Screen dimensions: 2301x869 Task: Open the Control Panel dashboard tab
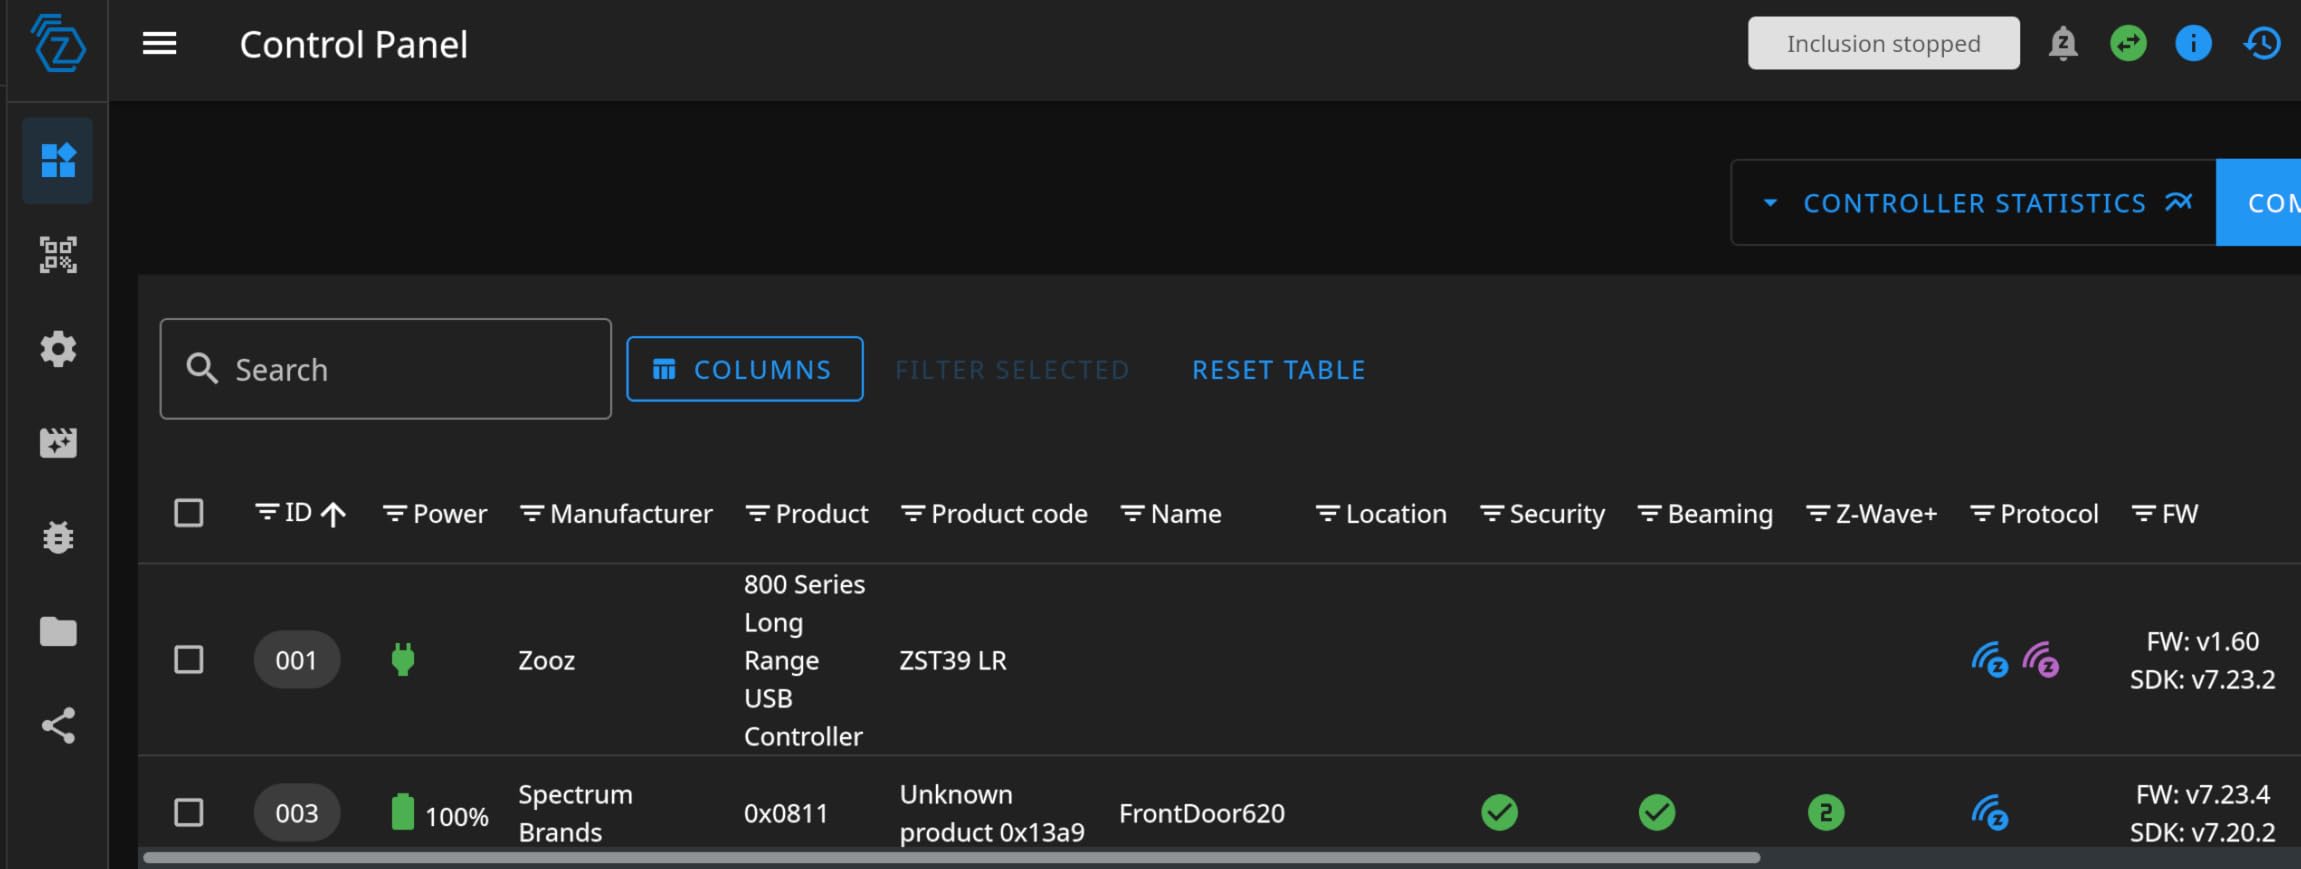[x=58, y=161]
